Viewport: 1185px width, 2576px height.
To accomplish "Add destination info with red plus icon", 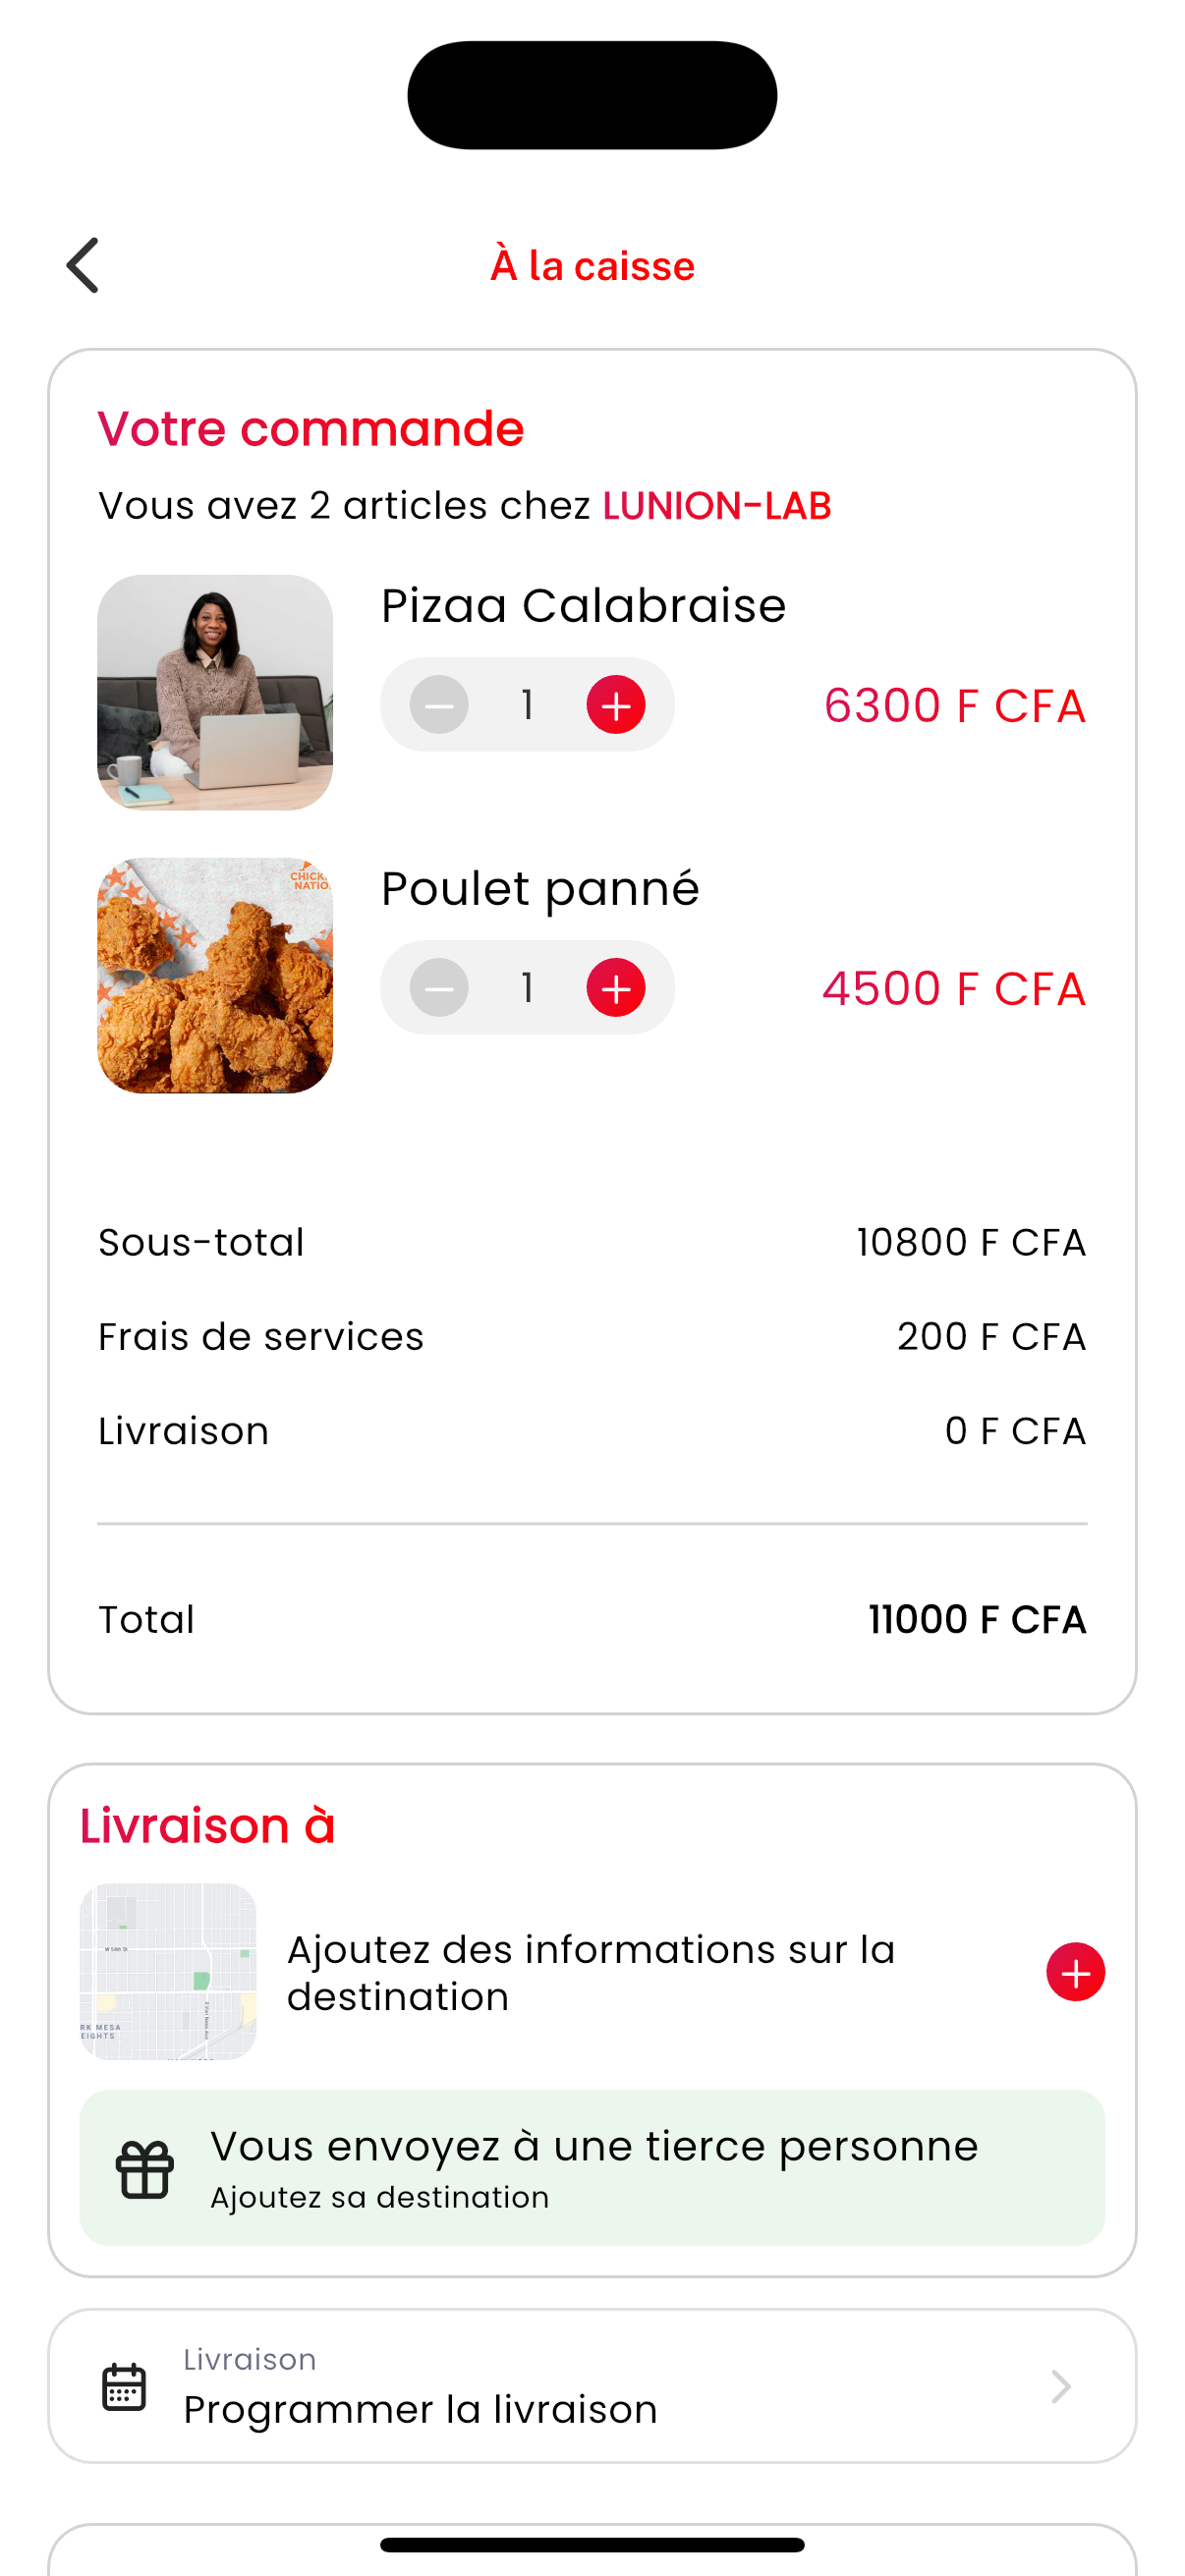I will point(1075,1972).
